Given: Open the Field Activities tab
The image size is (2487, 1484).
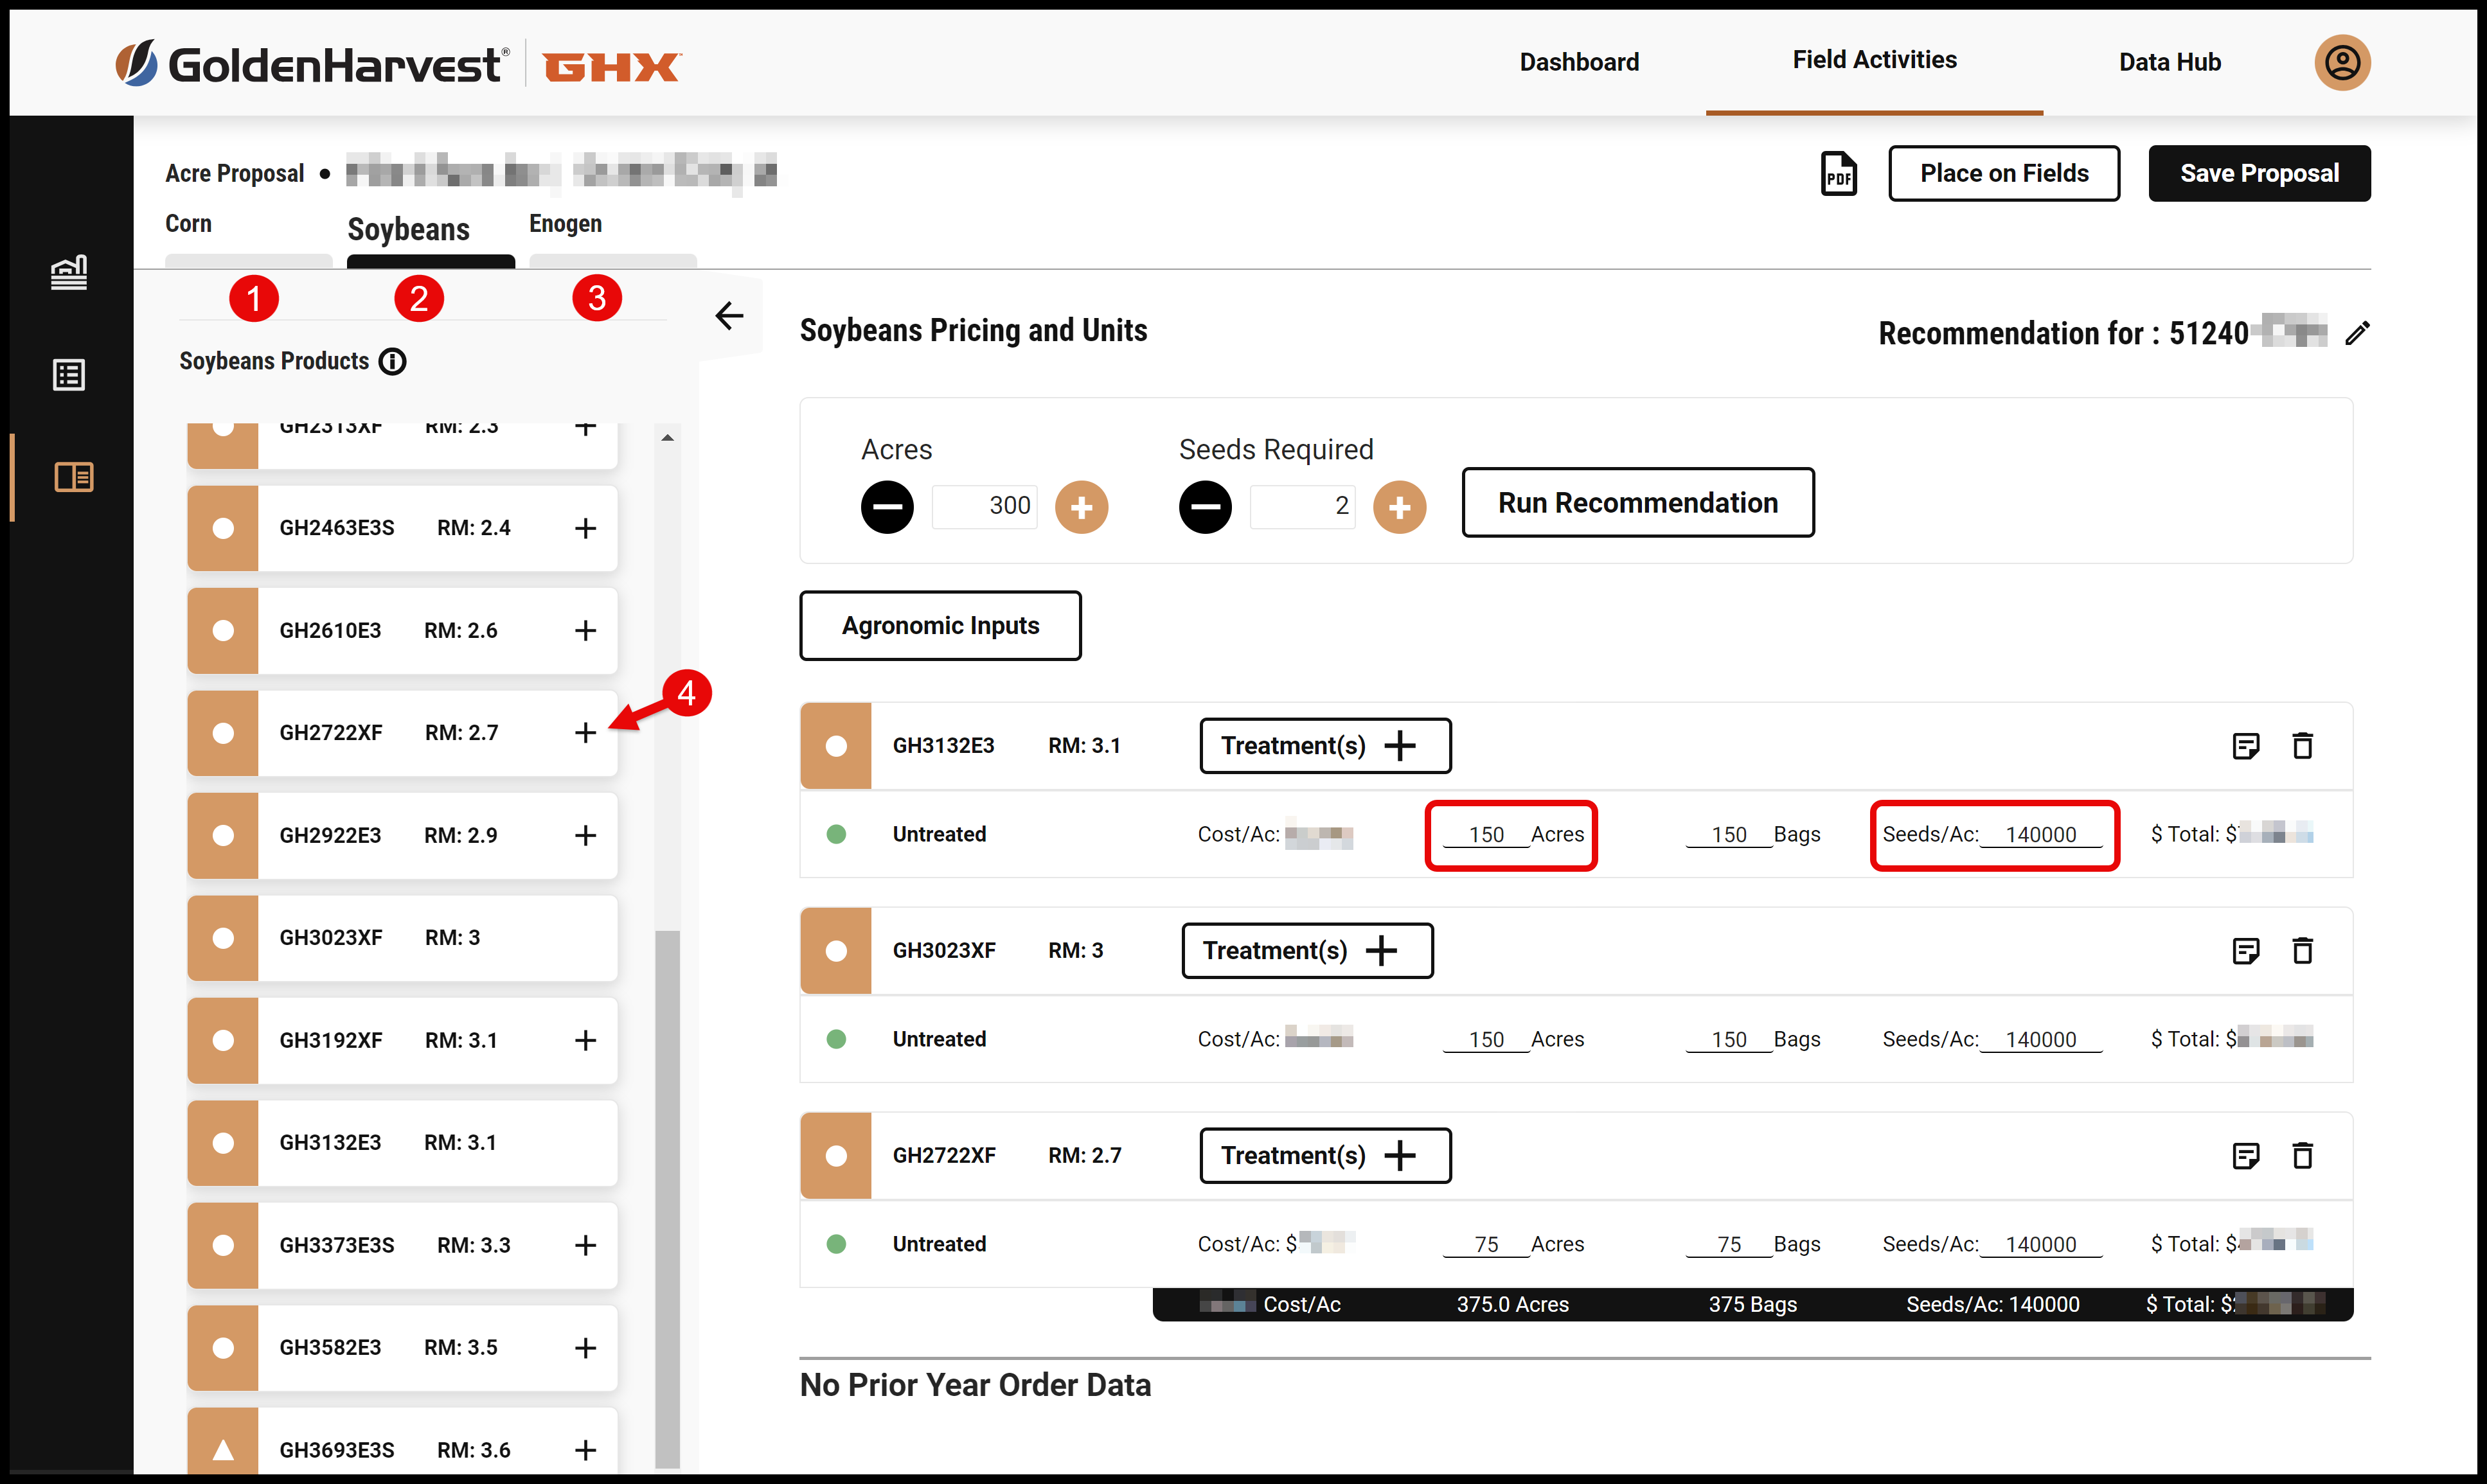Looking at the screenshot, I should (1874, 60).
